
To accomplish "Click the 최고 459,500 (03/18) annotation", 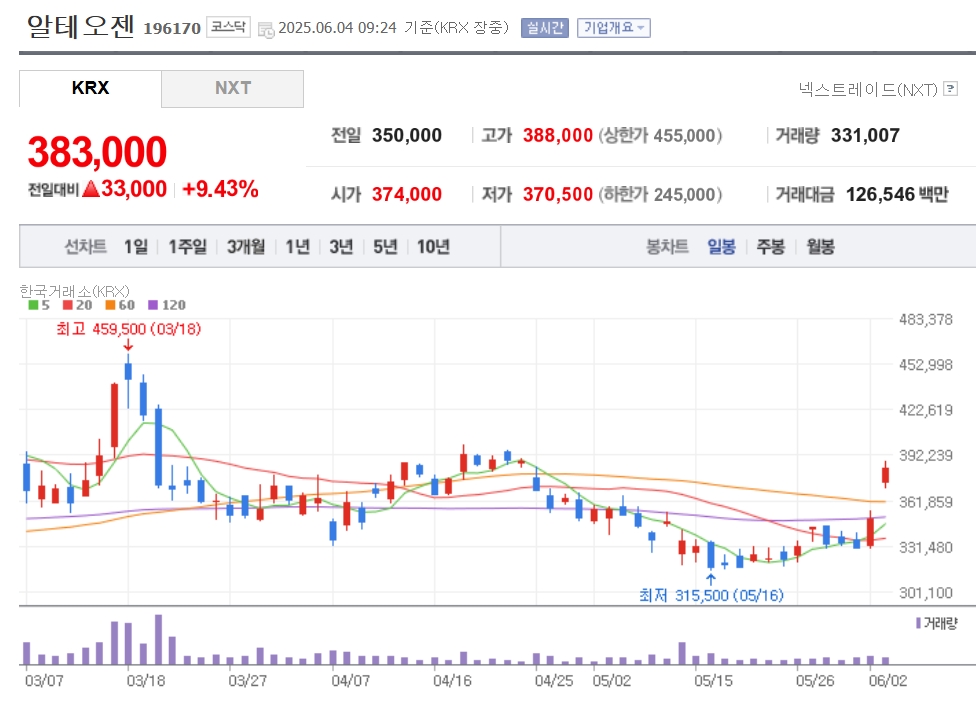I will pyautogui.click(x=129, y=329).
